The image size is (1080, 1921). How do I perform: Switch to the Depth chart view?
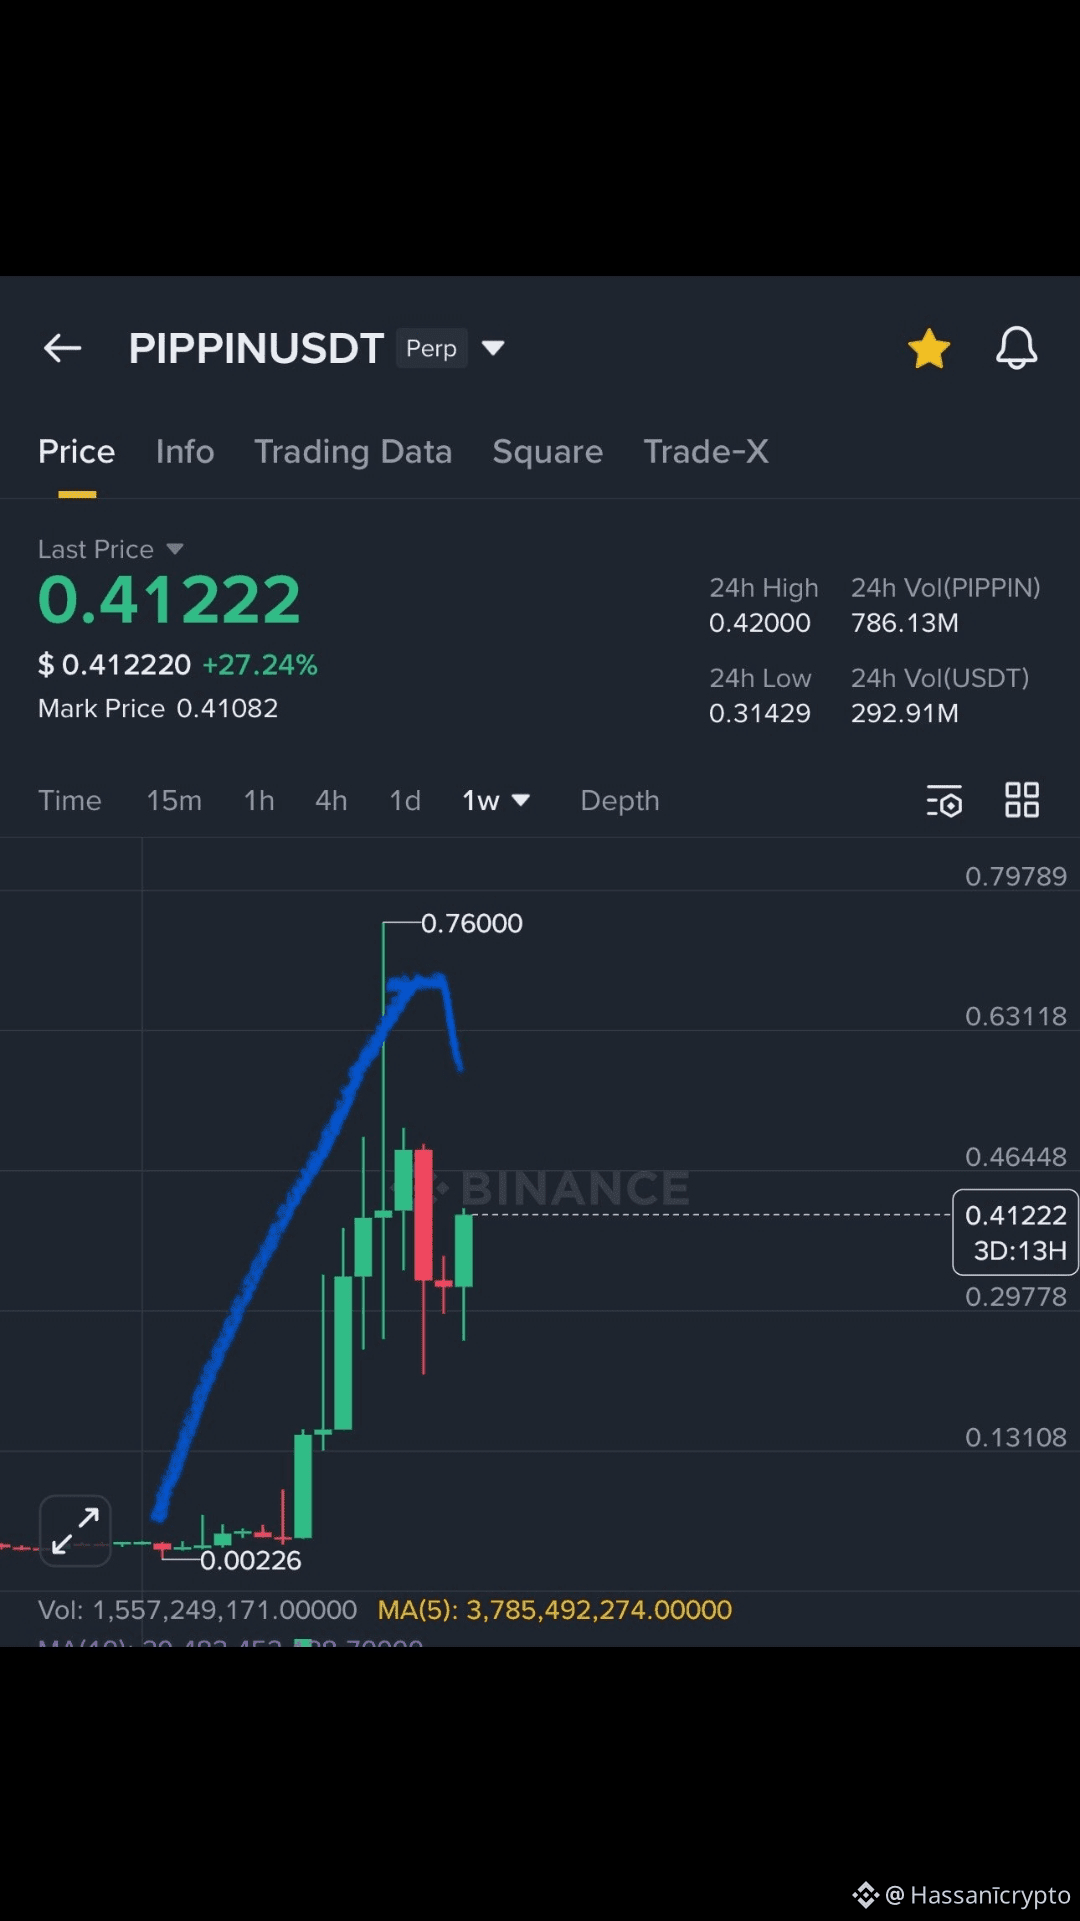click(620, 801)
